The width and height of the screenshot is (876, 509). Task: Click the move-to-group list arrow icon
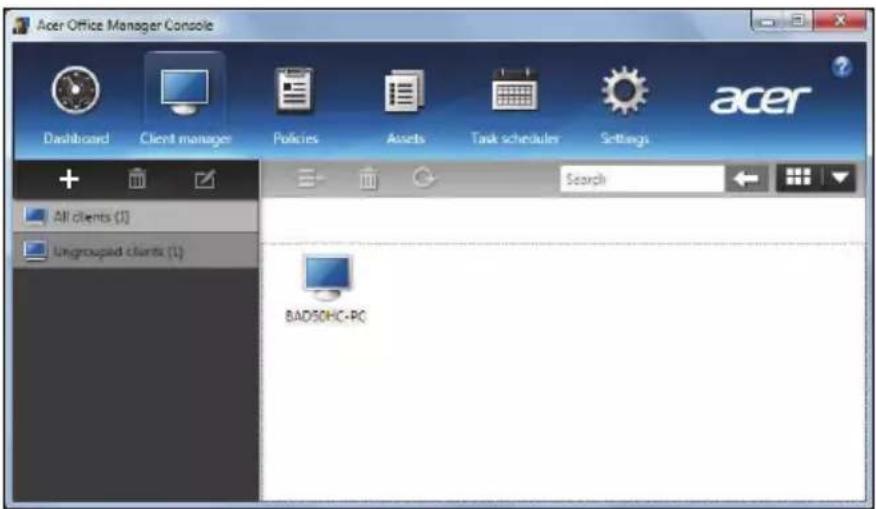pyautogui.click(x=311, y=179)
